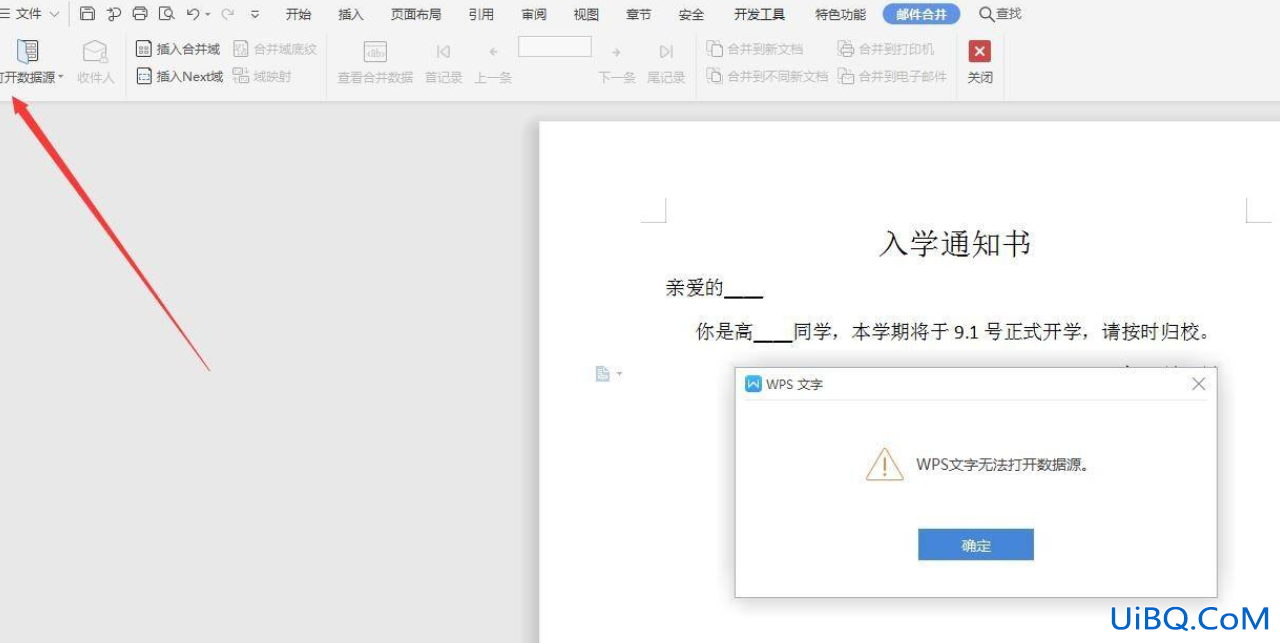Go to 上一条 previous record

(493, 61)
